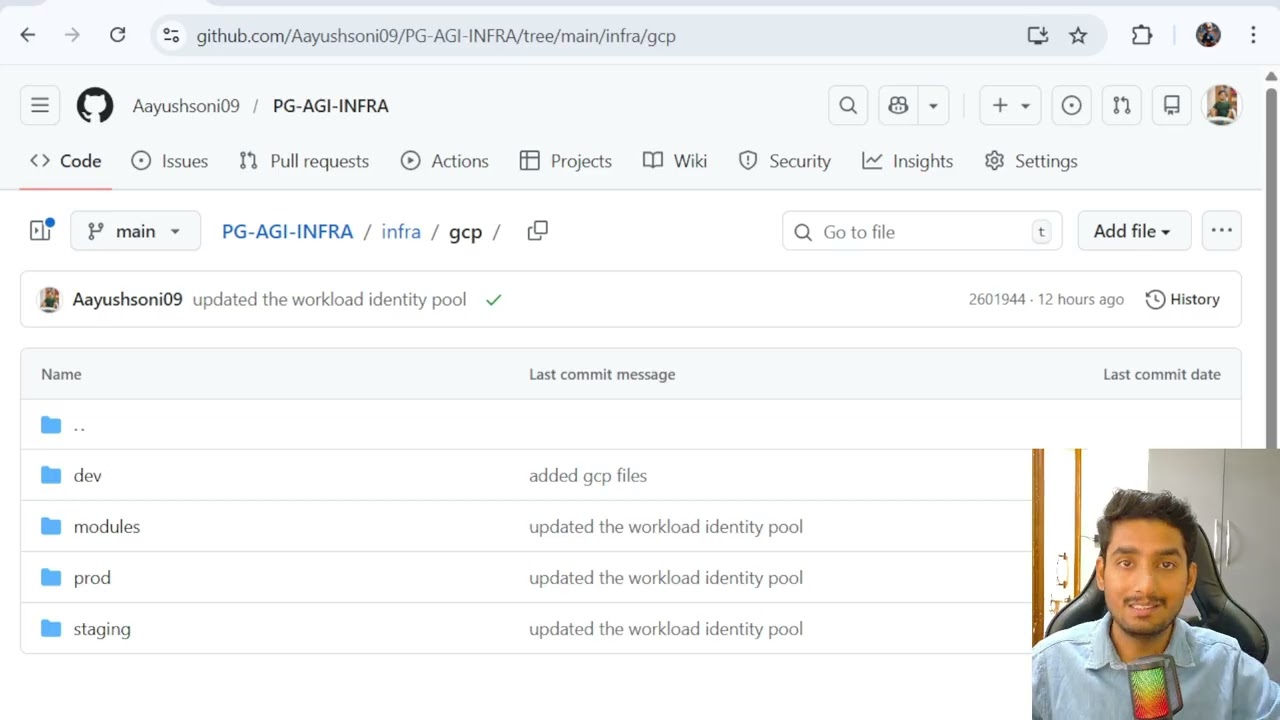The height and width of the screenshot is (720, 1280).
Task: Open GitHub global navigation hamburger menu
Action: [40, 105]
